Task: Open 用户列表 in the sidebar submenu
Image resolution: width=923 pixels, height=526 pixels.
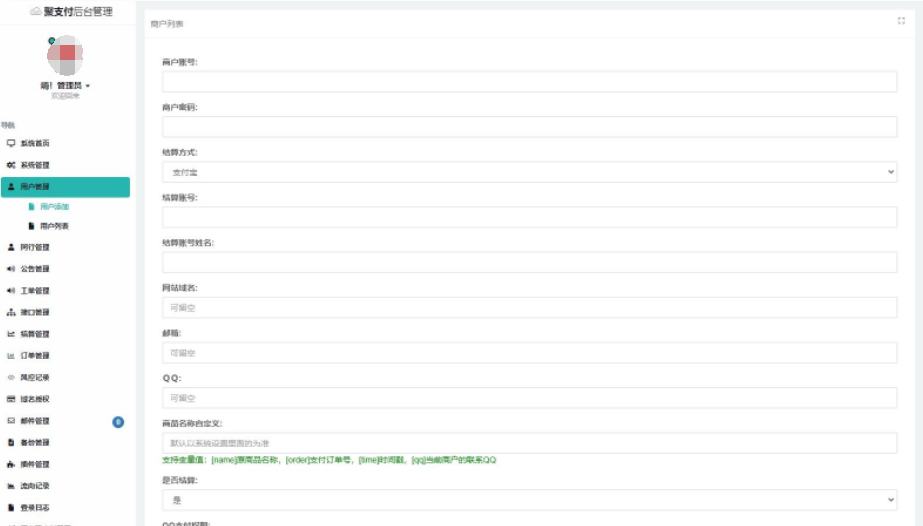Action: (x=54, y=226)
